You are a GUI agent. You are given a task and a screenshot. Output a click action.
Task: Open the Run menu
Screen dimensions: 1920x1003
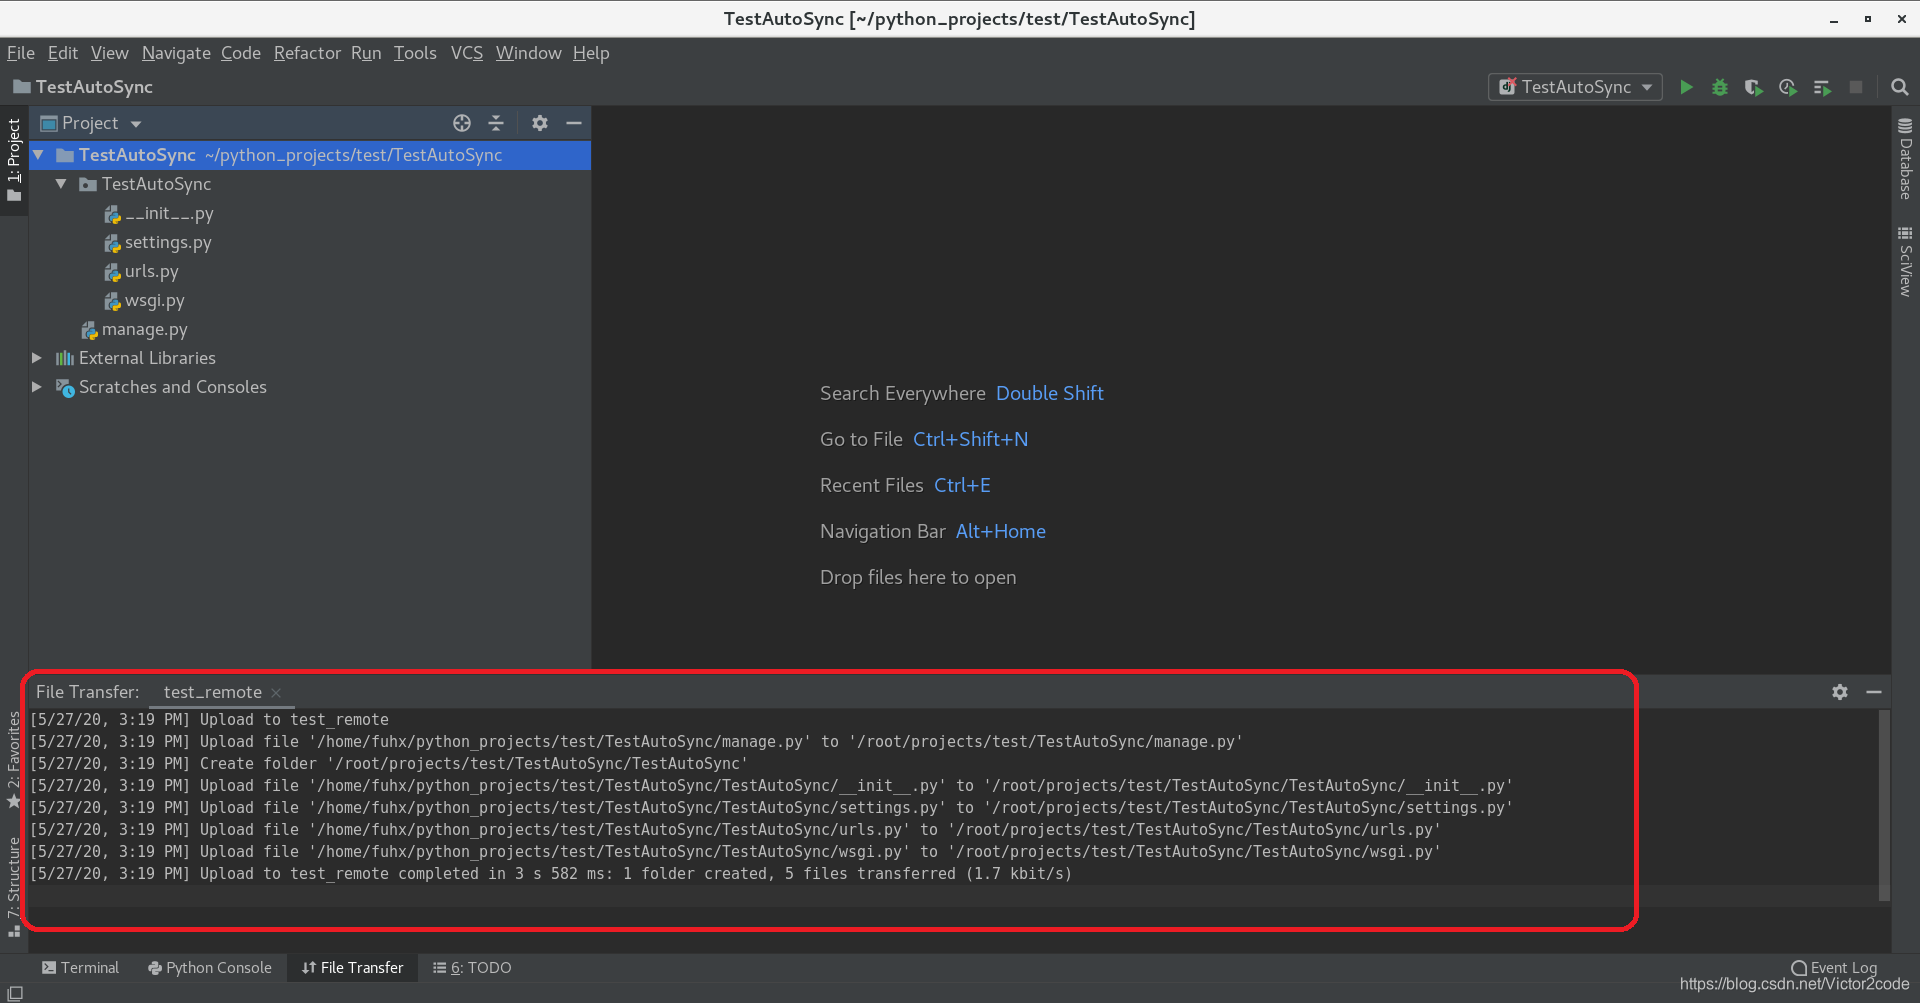pyautogui.click(x=366, y=53)
